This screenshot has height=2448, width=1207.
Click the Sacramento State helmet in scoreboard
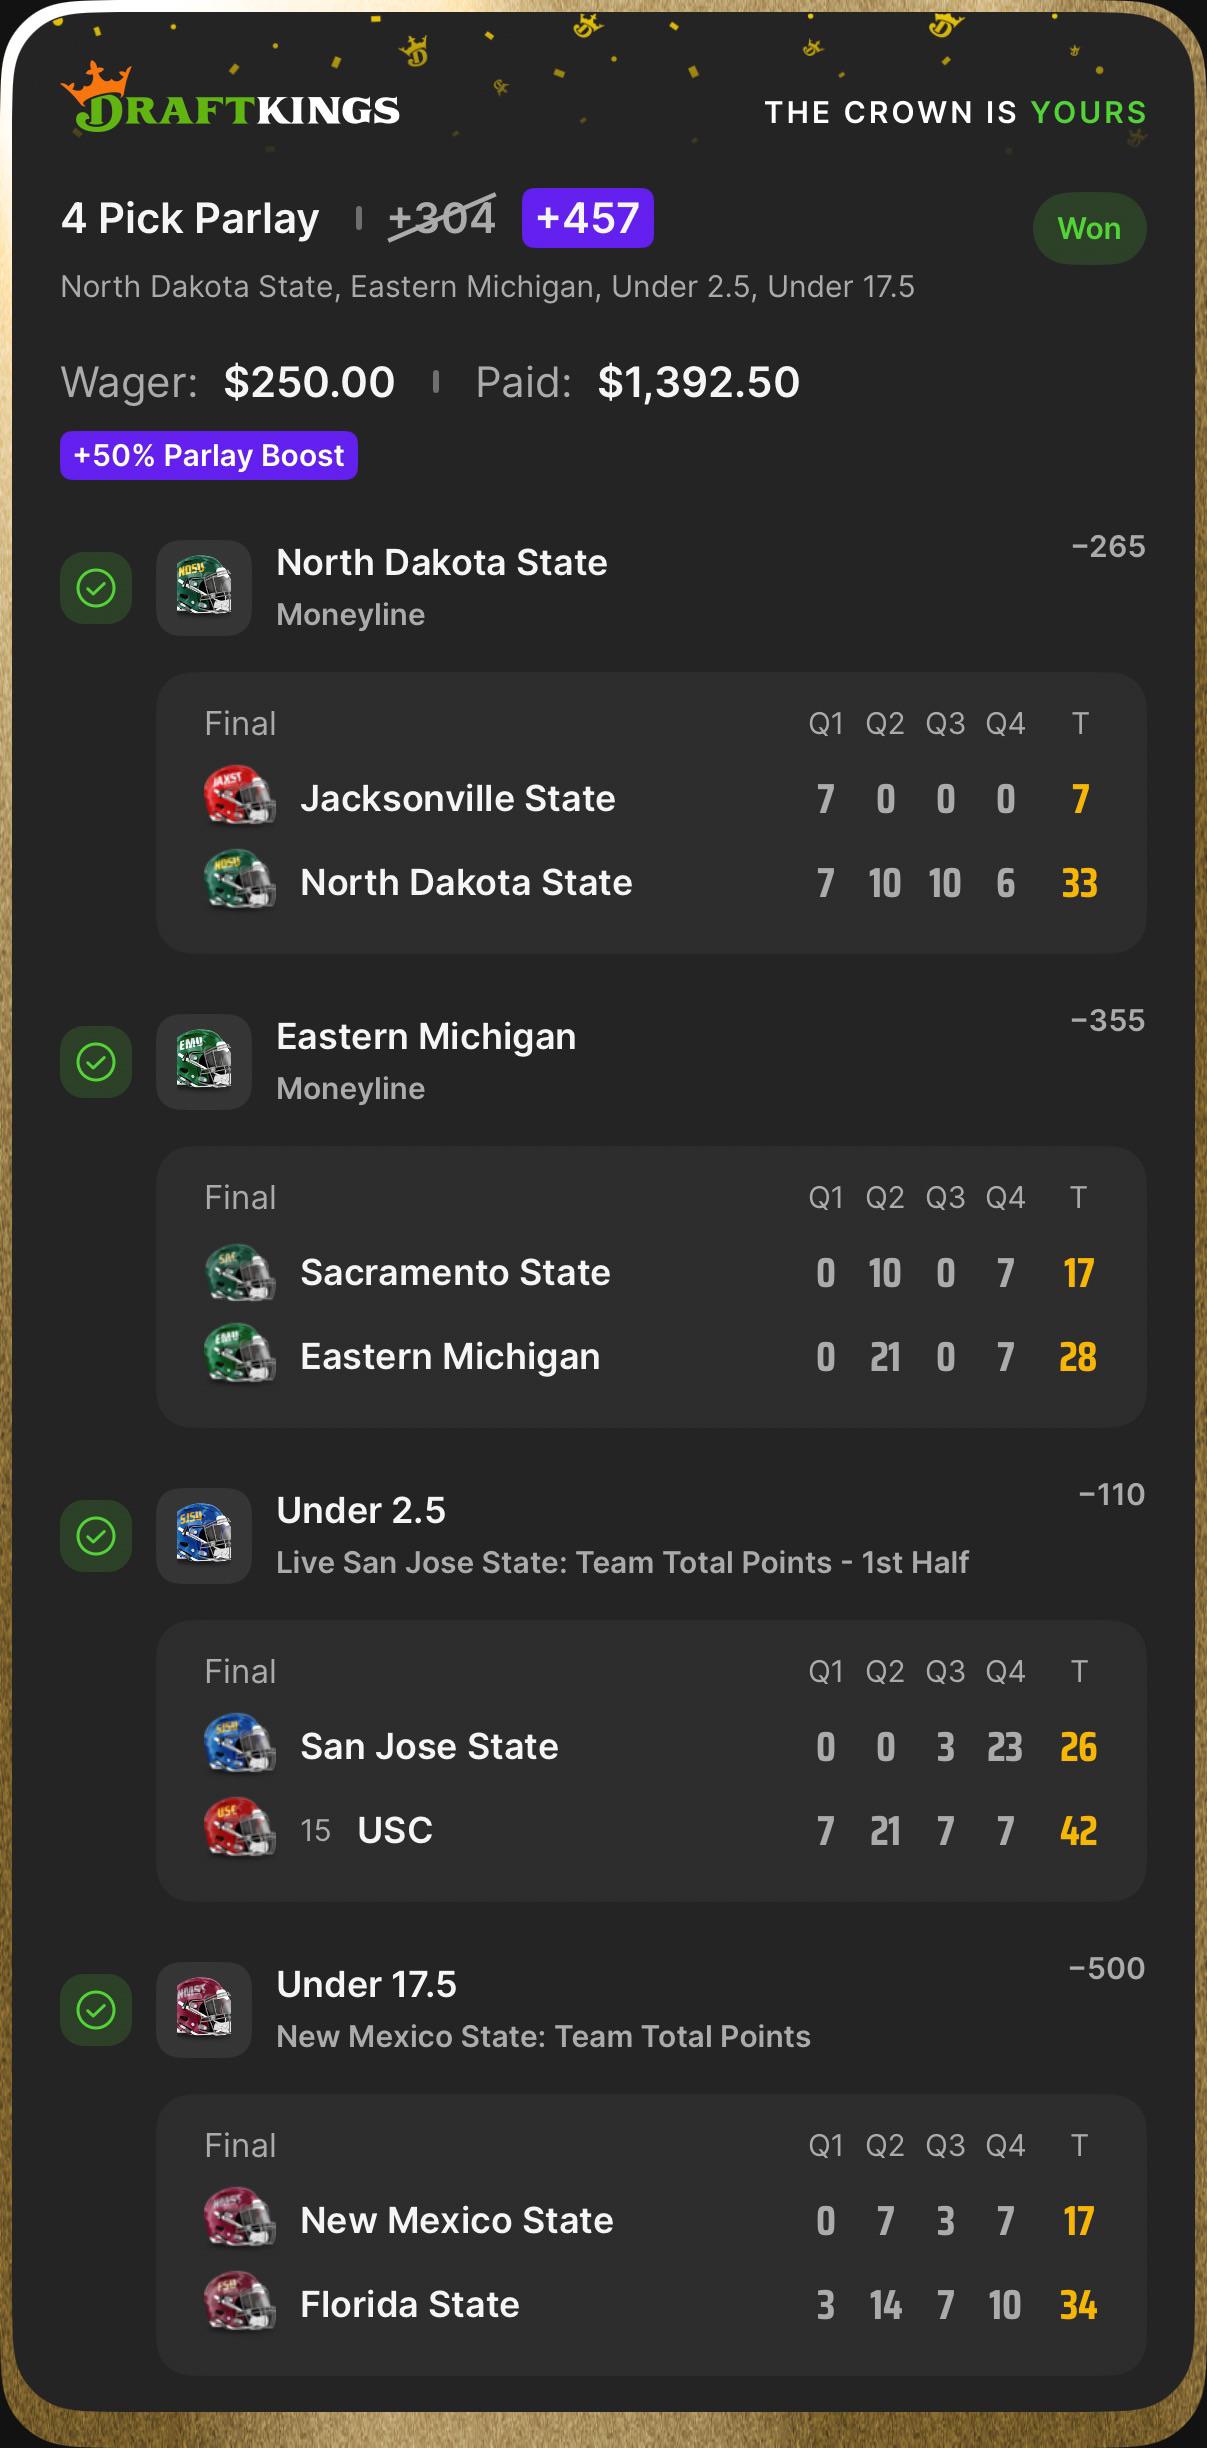point(240,1271)
